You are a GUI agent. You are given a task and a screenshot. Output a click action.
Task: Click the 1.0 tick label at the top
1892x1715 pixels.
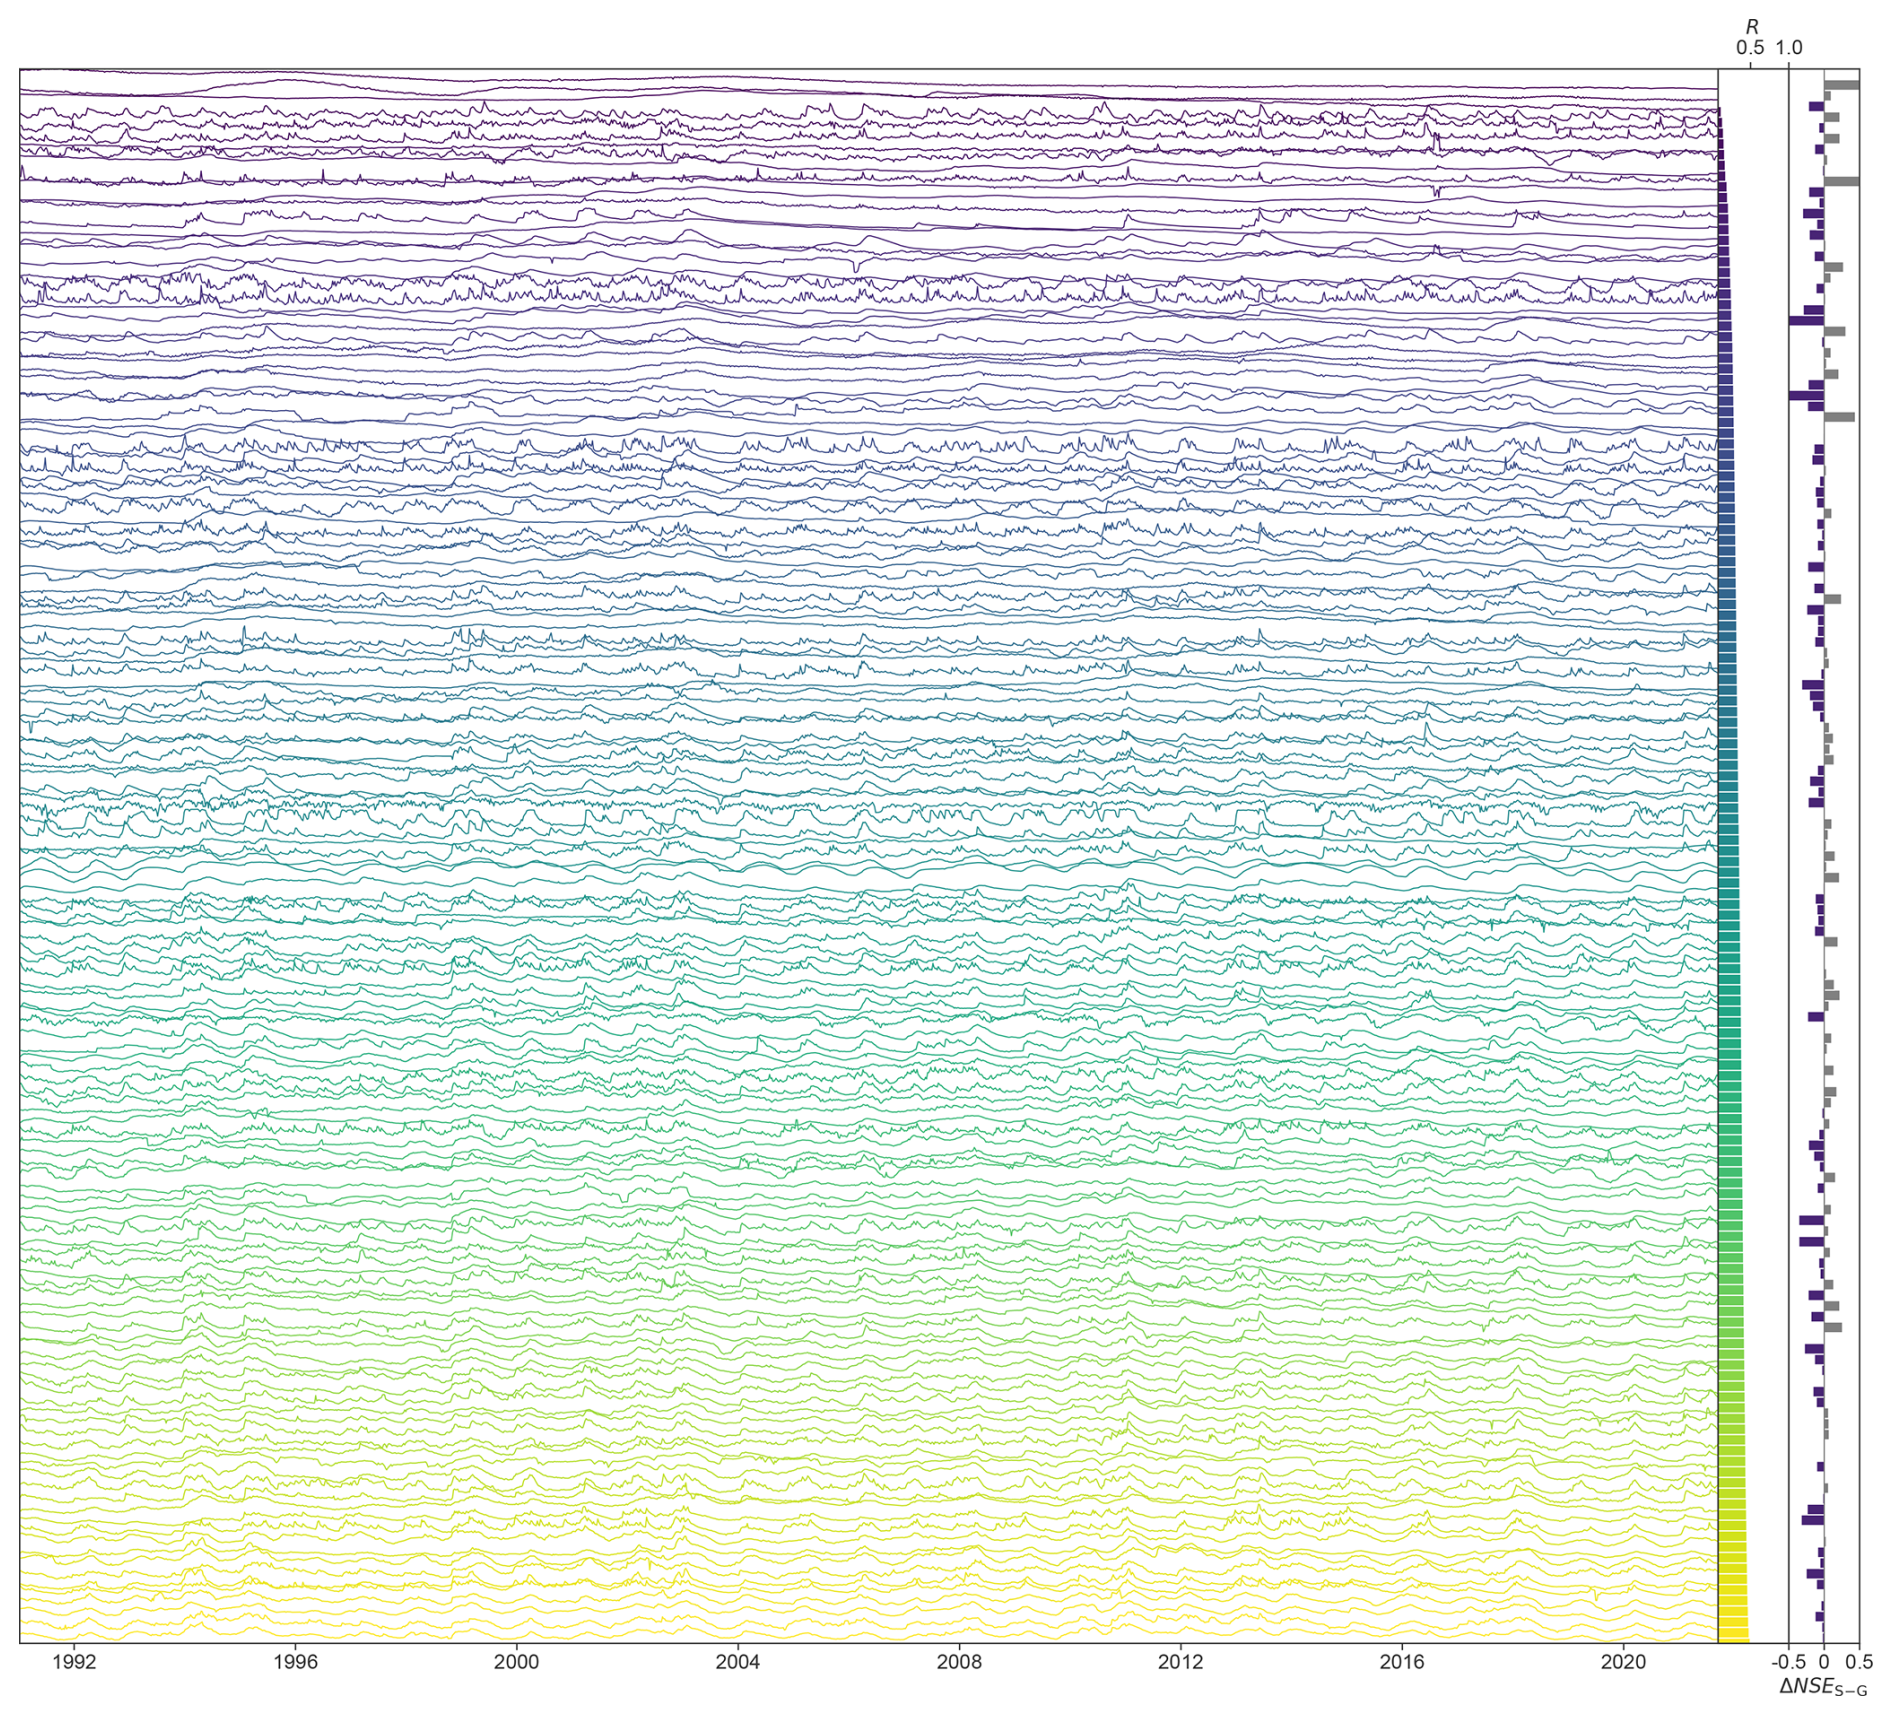[x=1789, y=48]
